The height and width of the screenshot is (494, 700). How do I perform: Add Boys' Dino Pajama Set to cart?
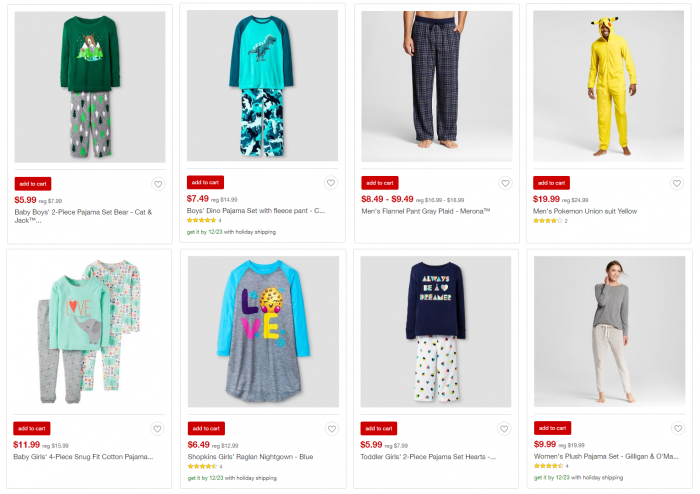pyautogui.click(x=205, y=183)
